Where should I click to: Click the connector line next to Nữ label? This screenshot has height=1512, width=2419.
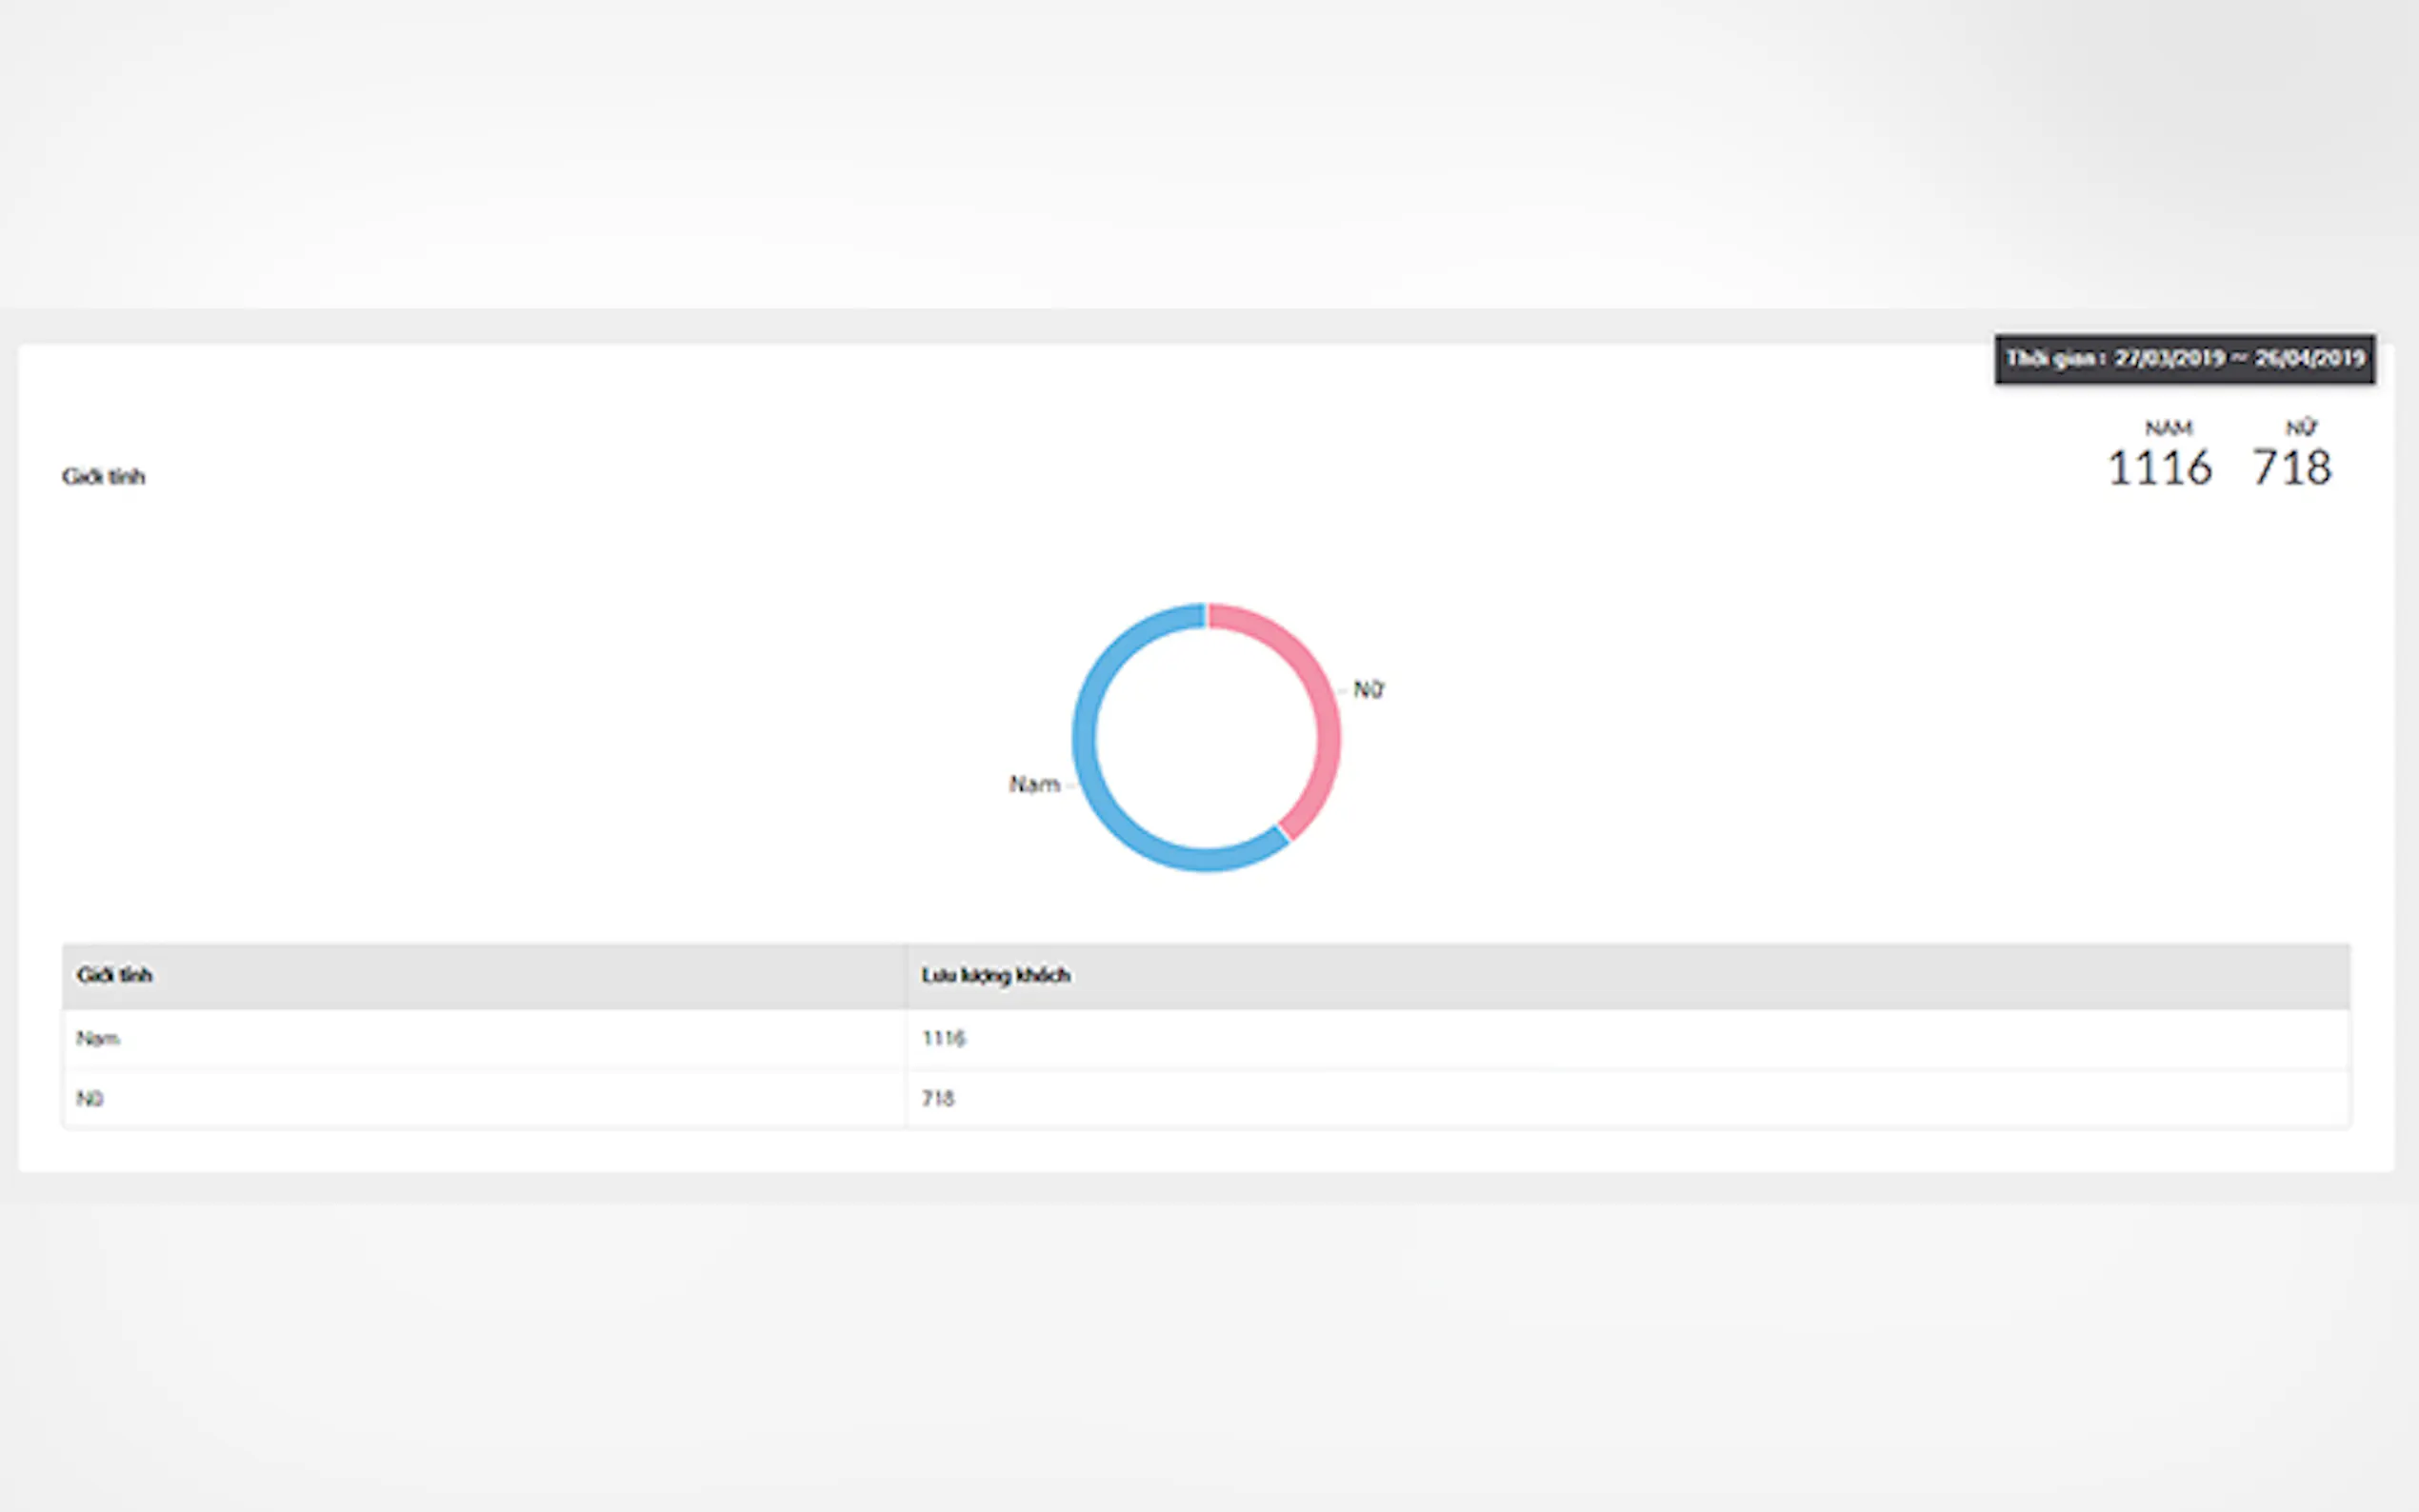[1343, 692]
